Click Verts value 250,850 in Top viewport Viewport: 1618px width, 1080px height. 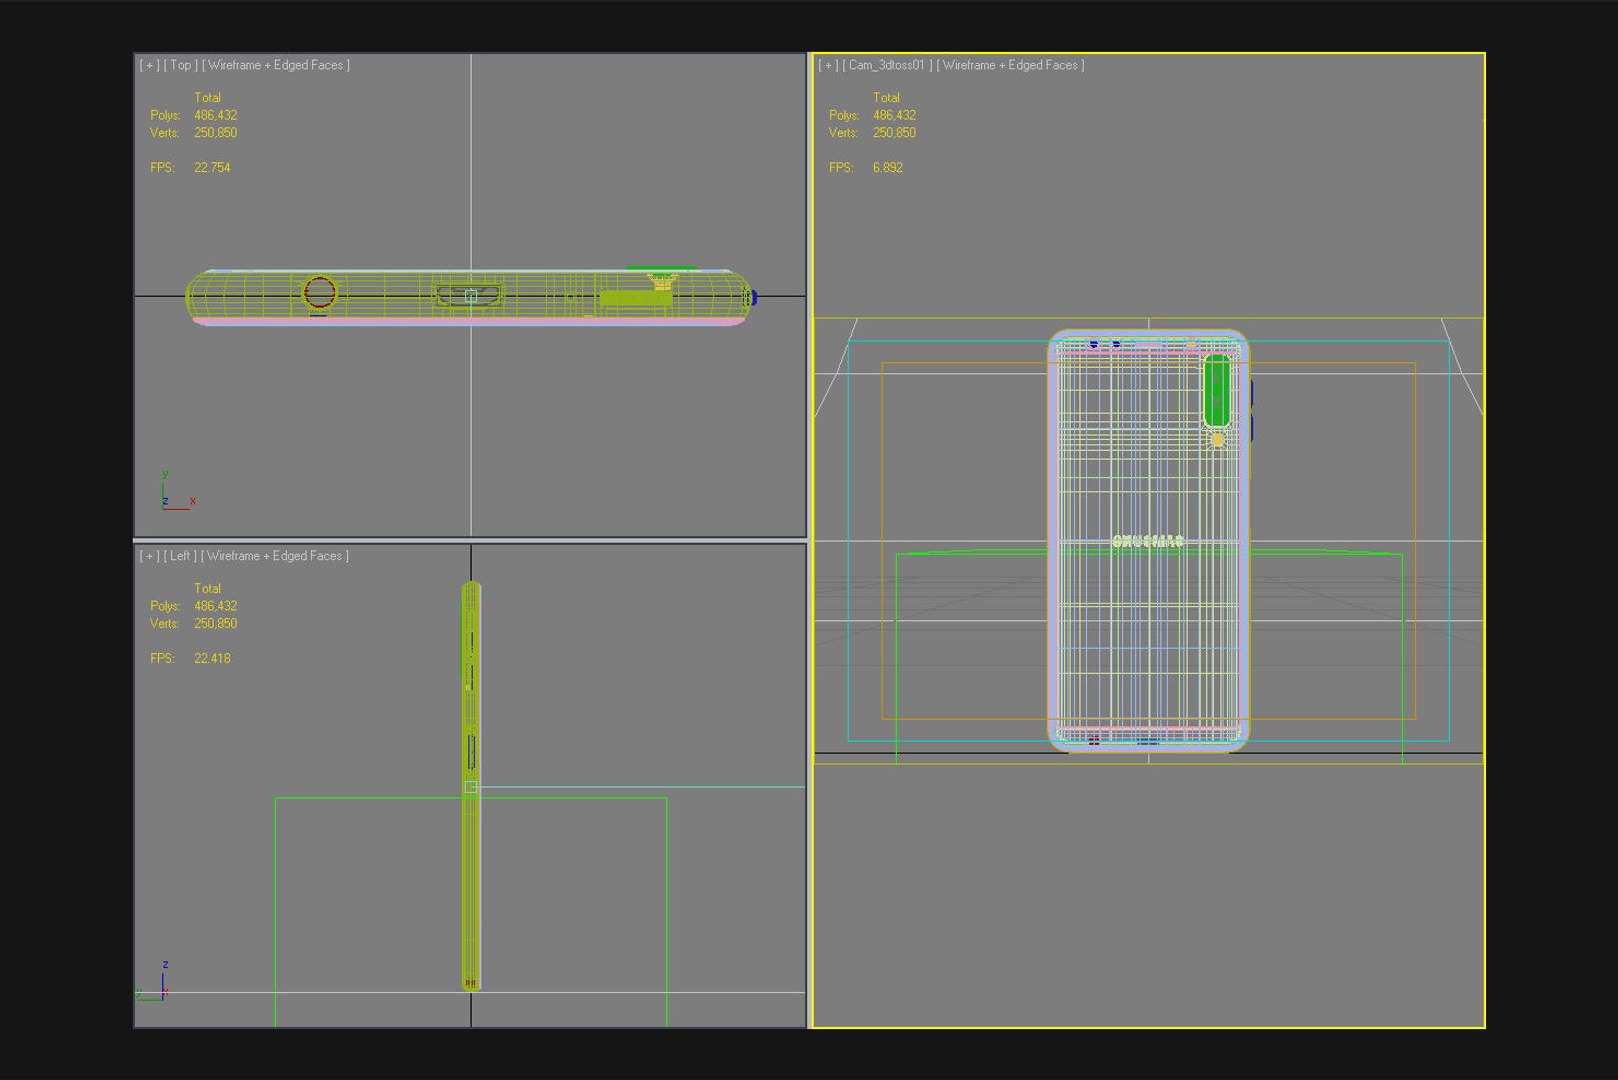click(x=215, y=133)
